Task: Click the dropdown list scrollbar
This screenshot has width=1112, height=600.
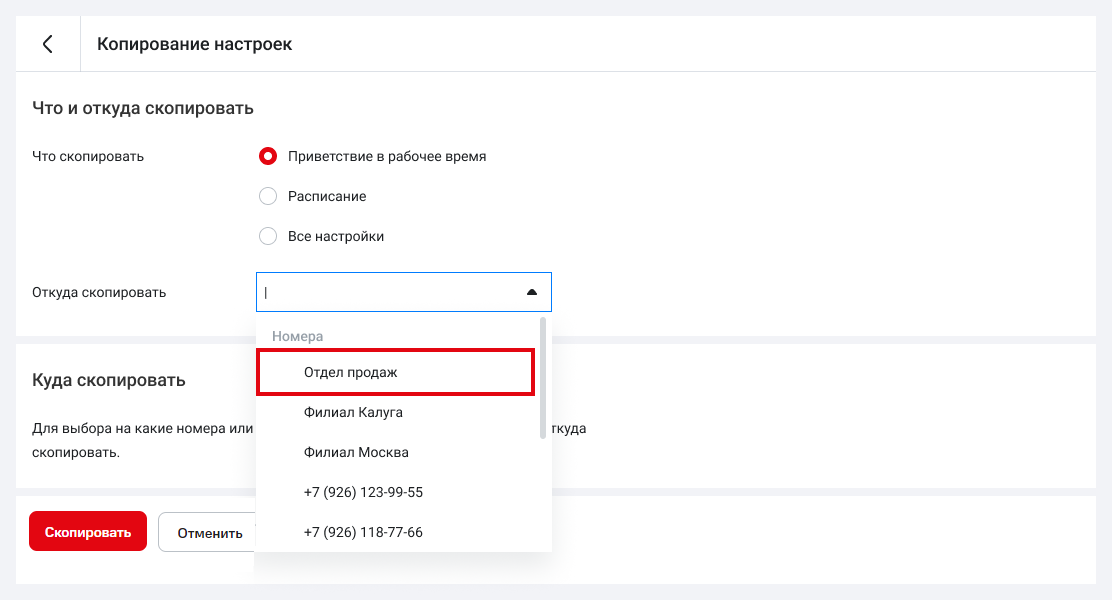Action: [x=543, y=378]
